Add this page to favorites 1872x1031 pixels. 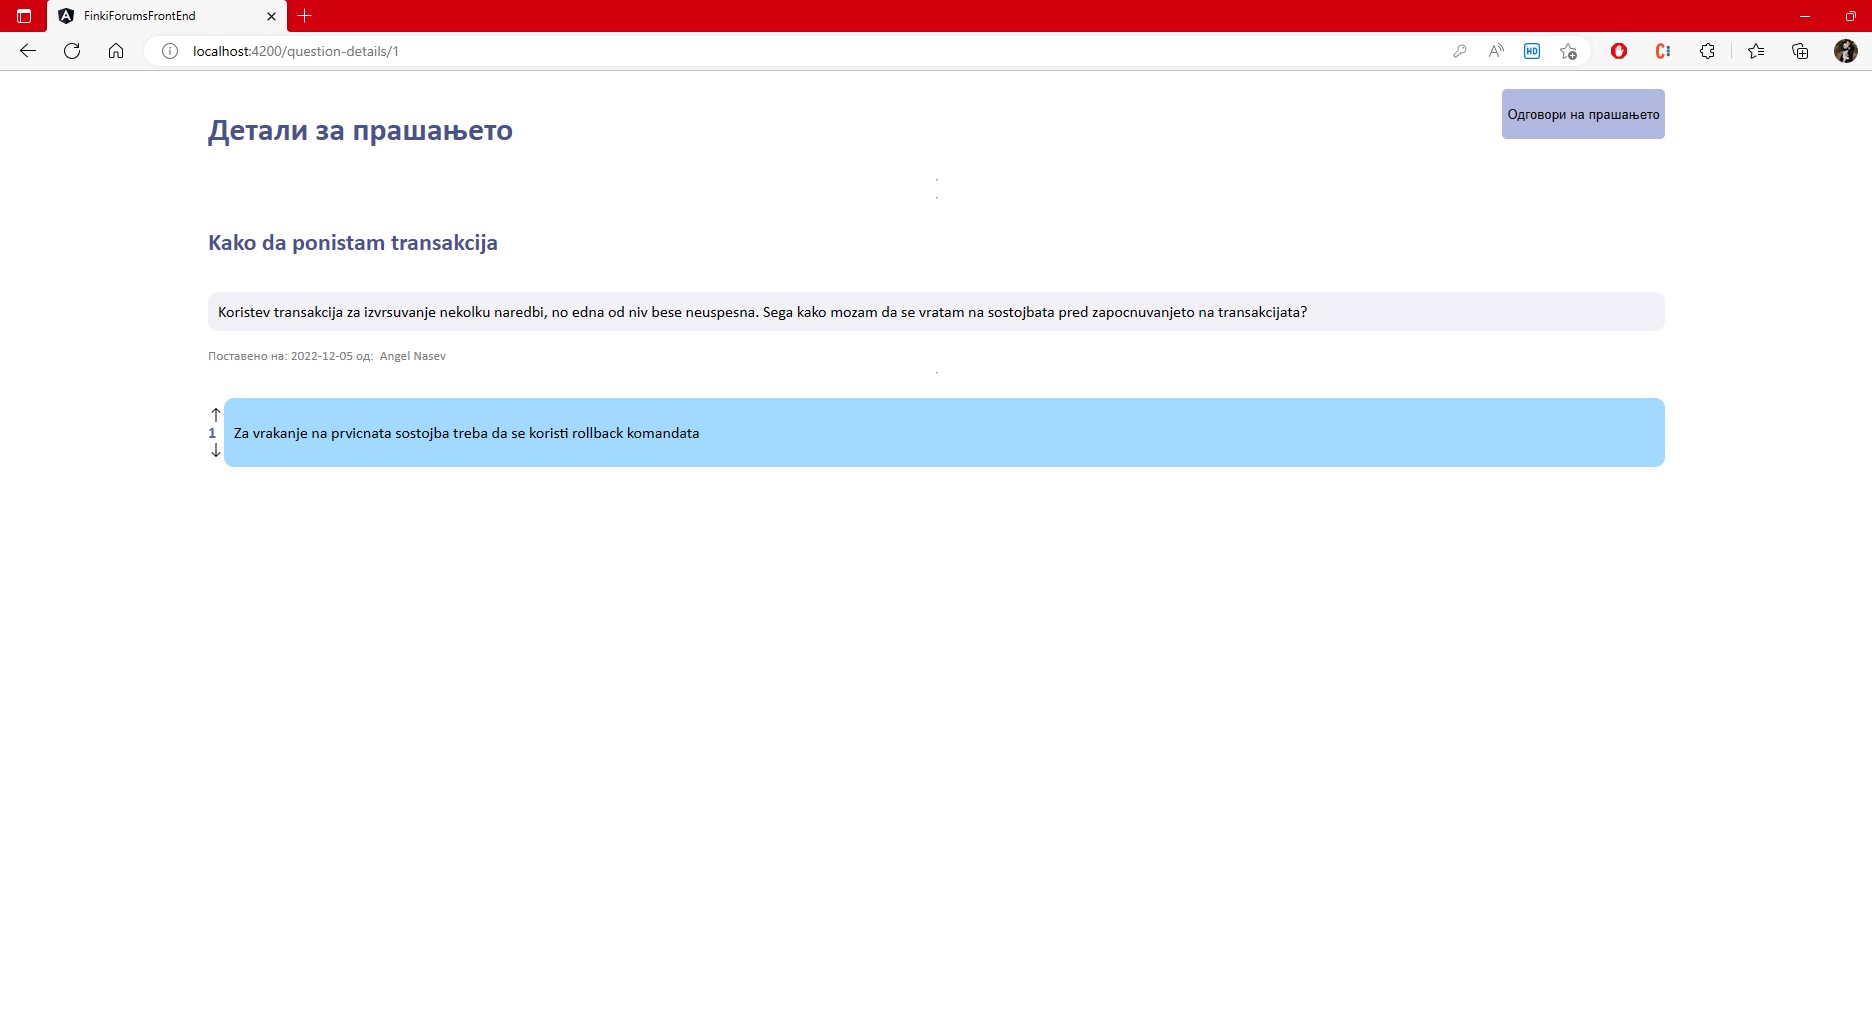(1568, 51)
